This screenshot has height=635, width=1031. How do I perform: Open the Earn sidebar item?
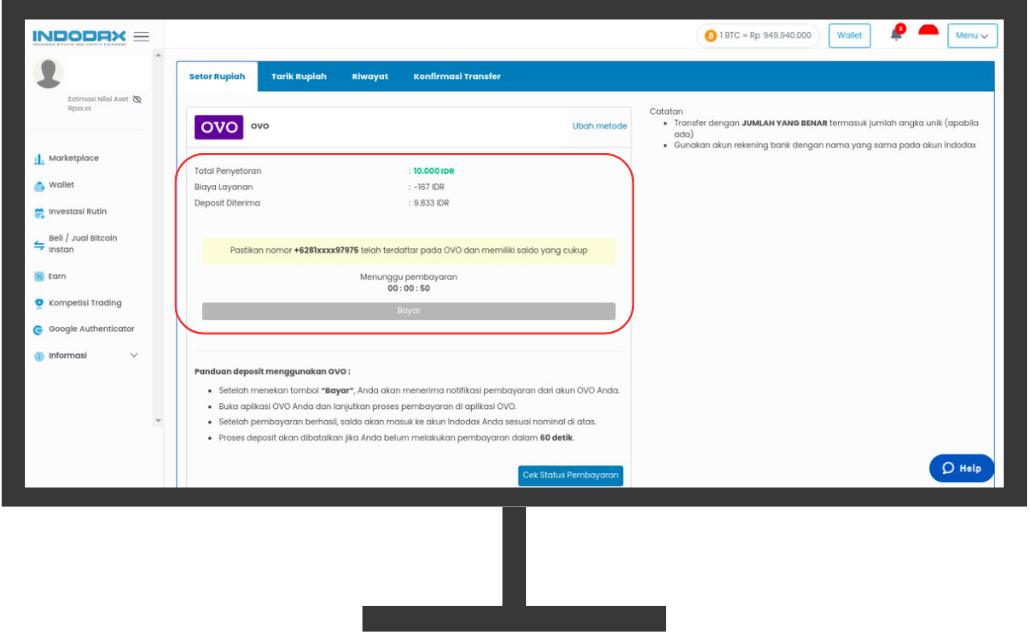tap(57, 277)
